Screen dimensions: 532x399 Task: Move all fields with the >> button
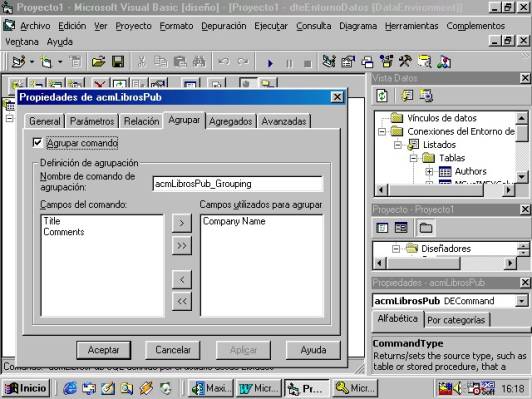pos(182,245)
